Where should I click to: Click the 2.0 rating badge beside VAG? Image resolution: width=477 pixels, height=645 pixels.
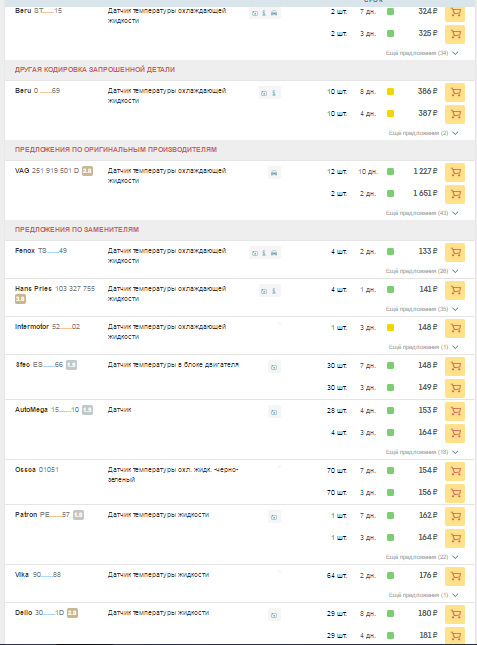(x=87, y=171)
